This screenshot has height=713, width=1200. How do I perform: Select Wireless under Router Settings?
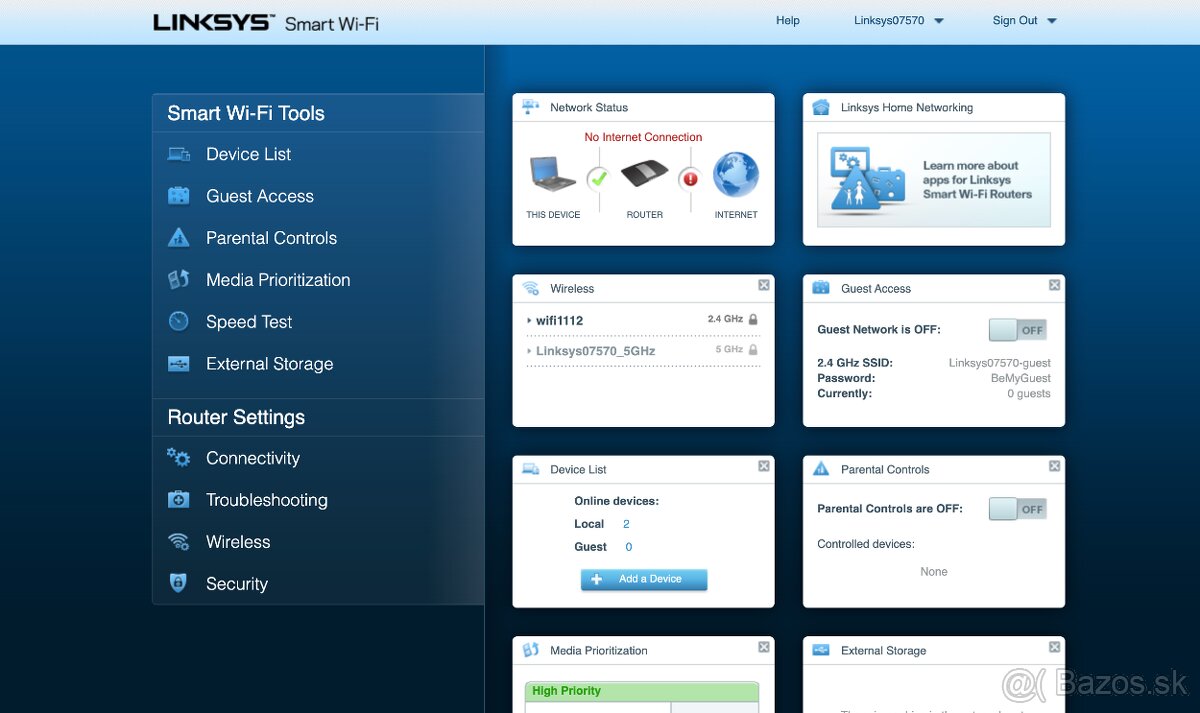238,542
